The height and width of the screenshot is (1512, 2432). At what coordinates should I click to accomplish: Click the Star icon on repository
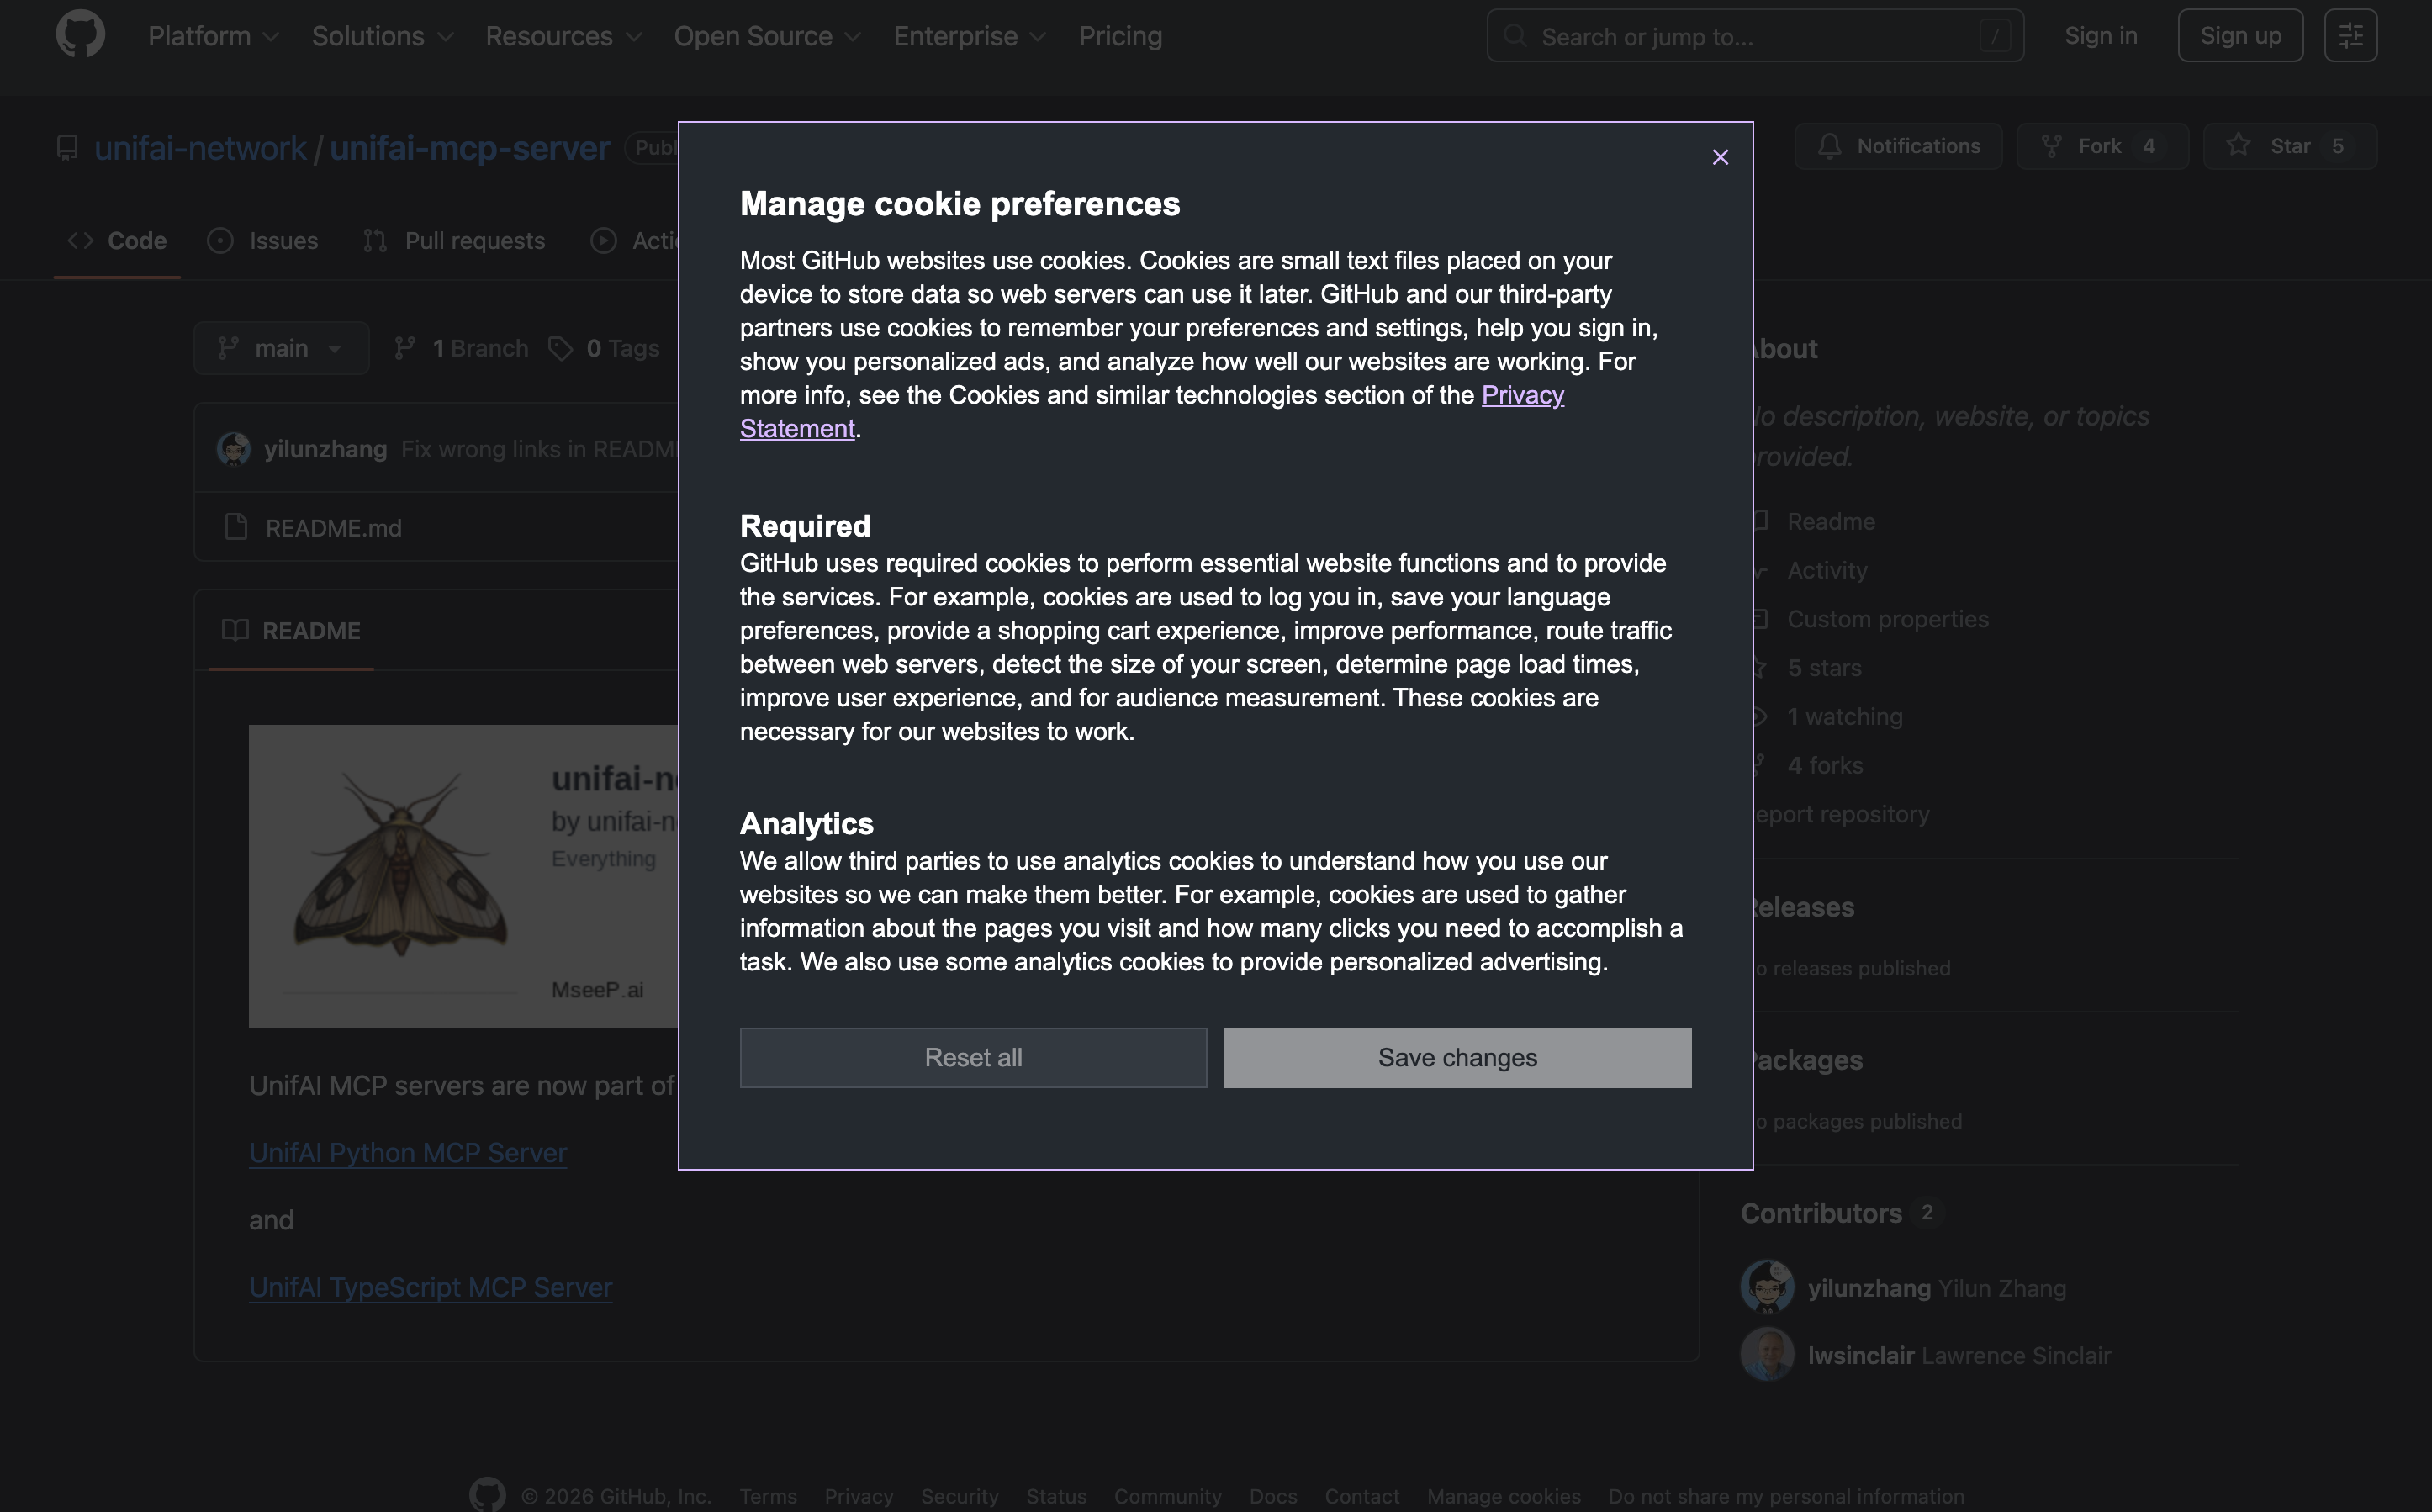click(2238, 146)
